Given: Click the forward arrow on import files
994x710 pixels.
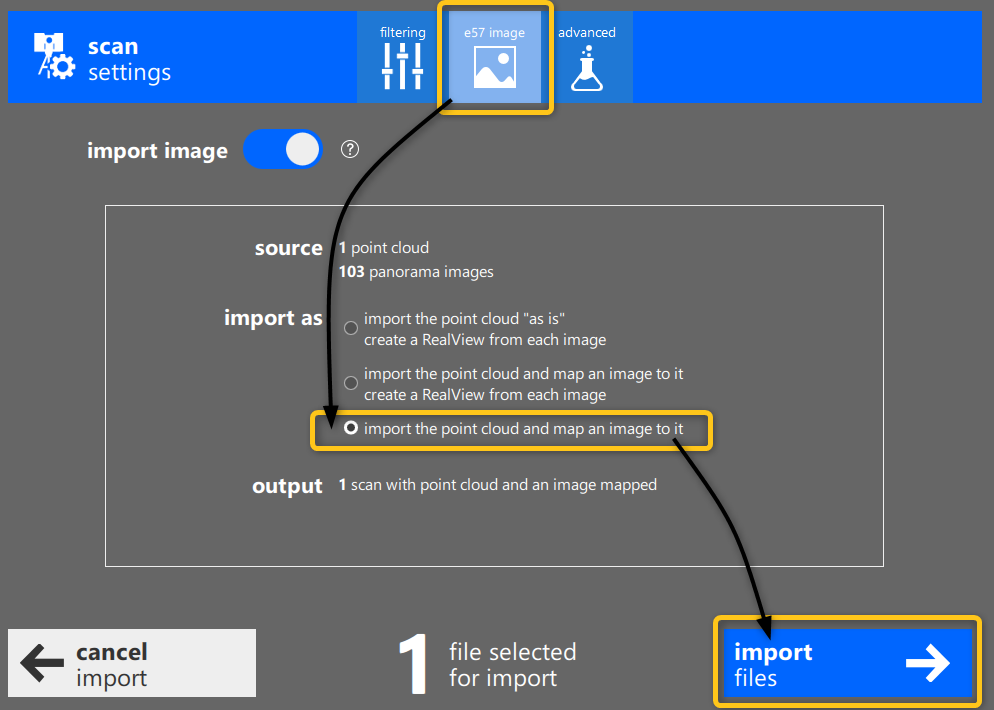Looking at the screenshot, I should pos(929,662).
